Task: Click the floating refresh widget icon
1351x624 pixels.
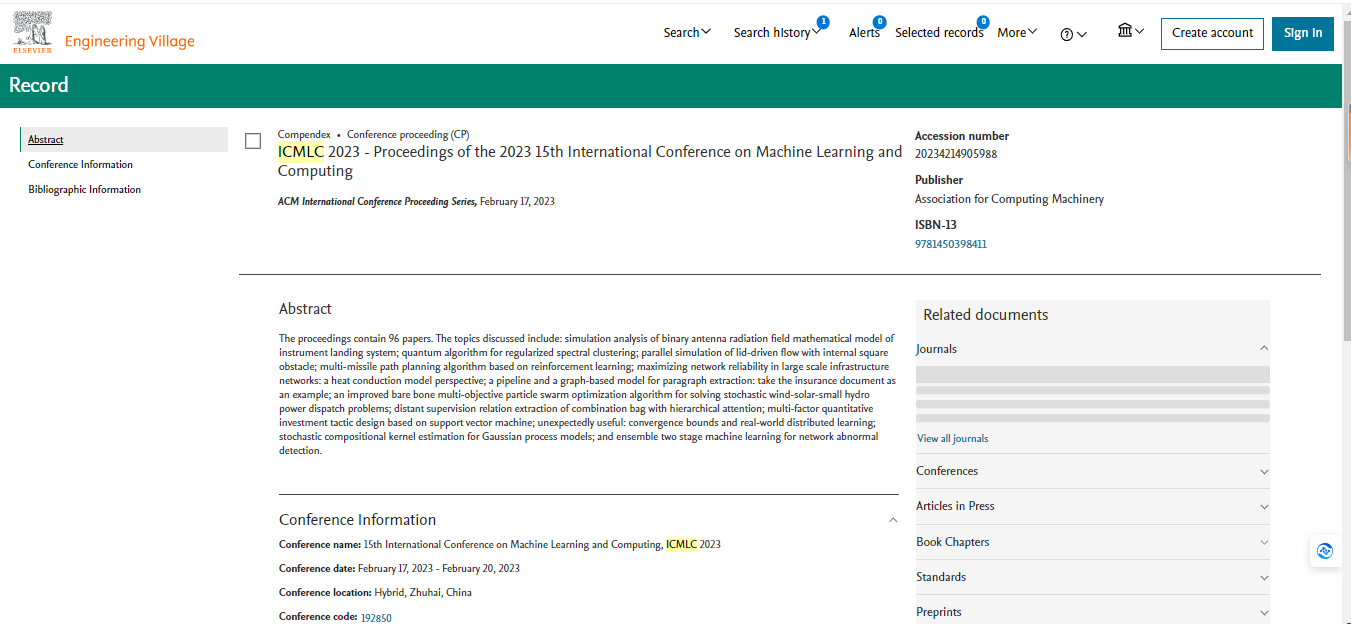Action: [x=1325, y=551]
